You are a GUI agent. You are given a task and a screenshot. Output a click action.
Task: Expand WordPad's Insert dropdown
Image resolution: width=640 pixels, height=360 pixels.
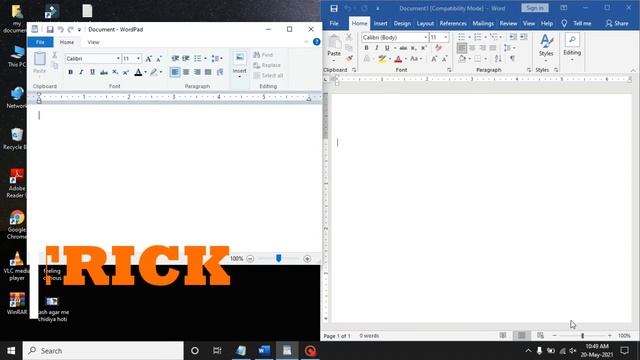[x=240, y=77]
